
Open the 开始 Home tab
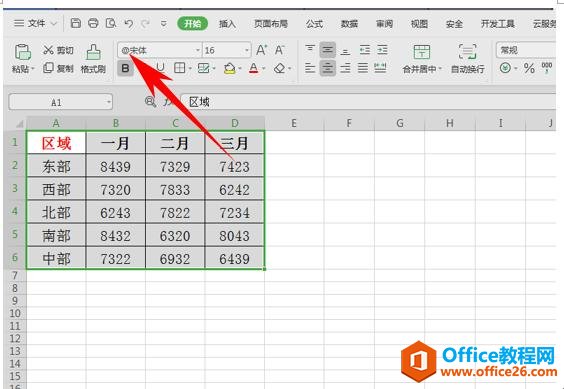[x=192, y=24]
